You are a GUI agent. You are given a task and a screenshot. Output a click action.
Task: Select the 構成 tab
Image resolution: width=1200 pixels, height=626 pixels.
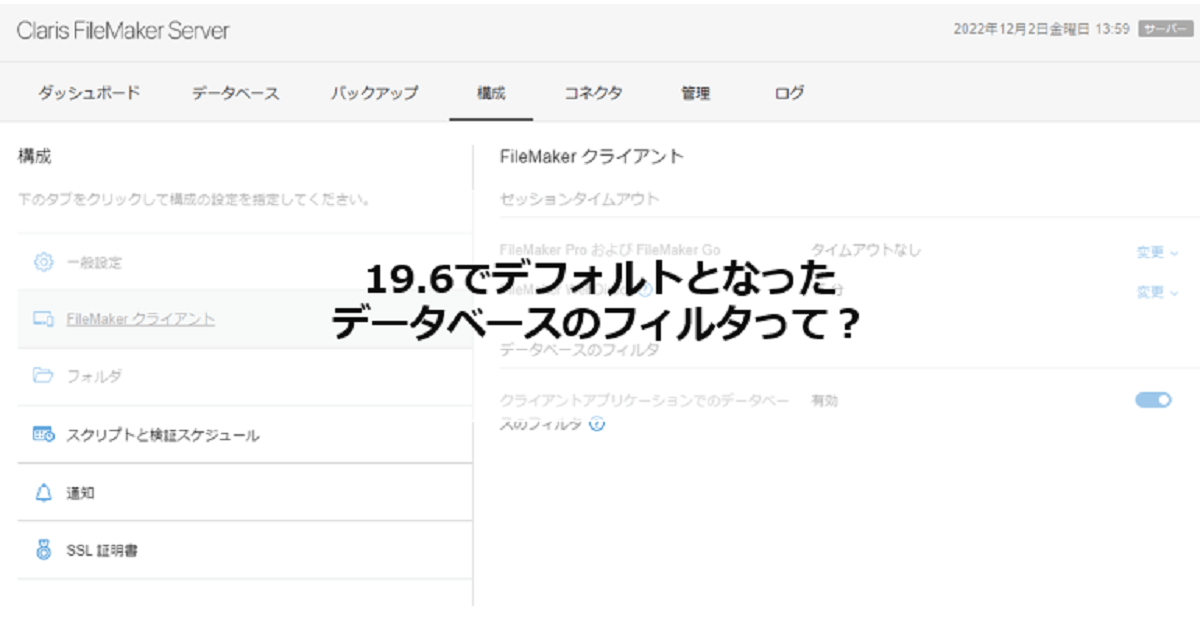491,93
